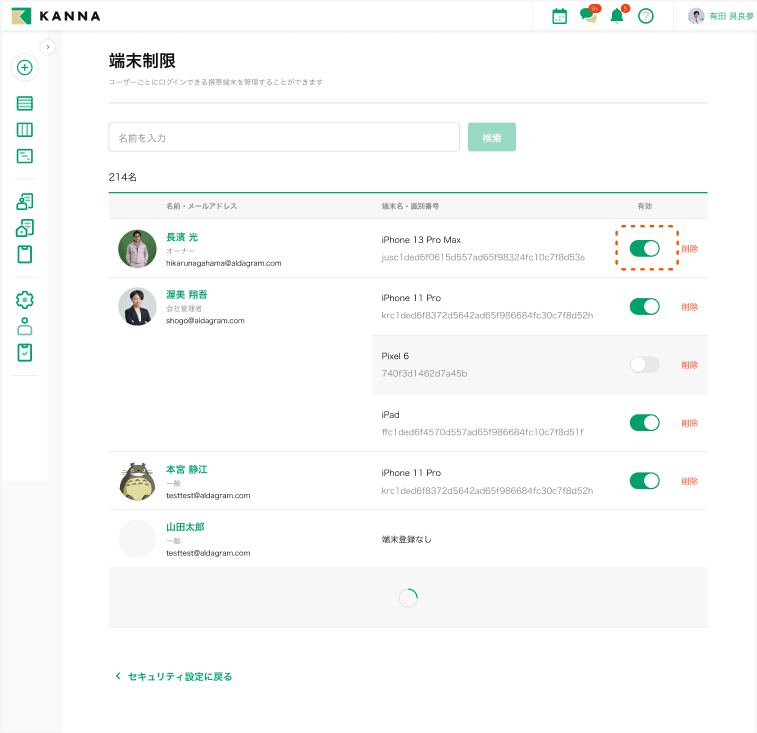
Task: Open chat messages icon in header
Action: tap(589, 16)
